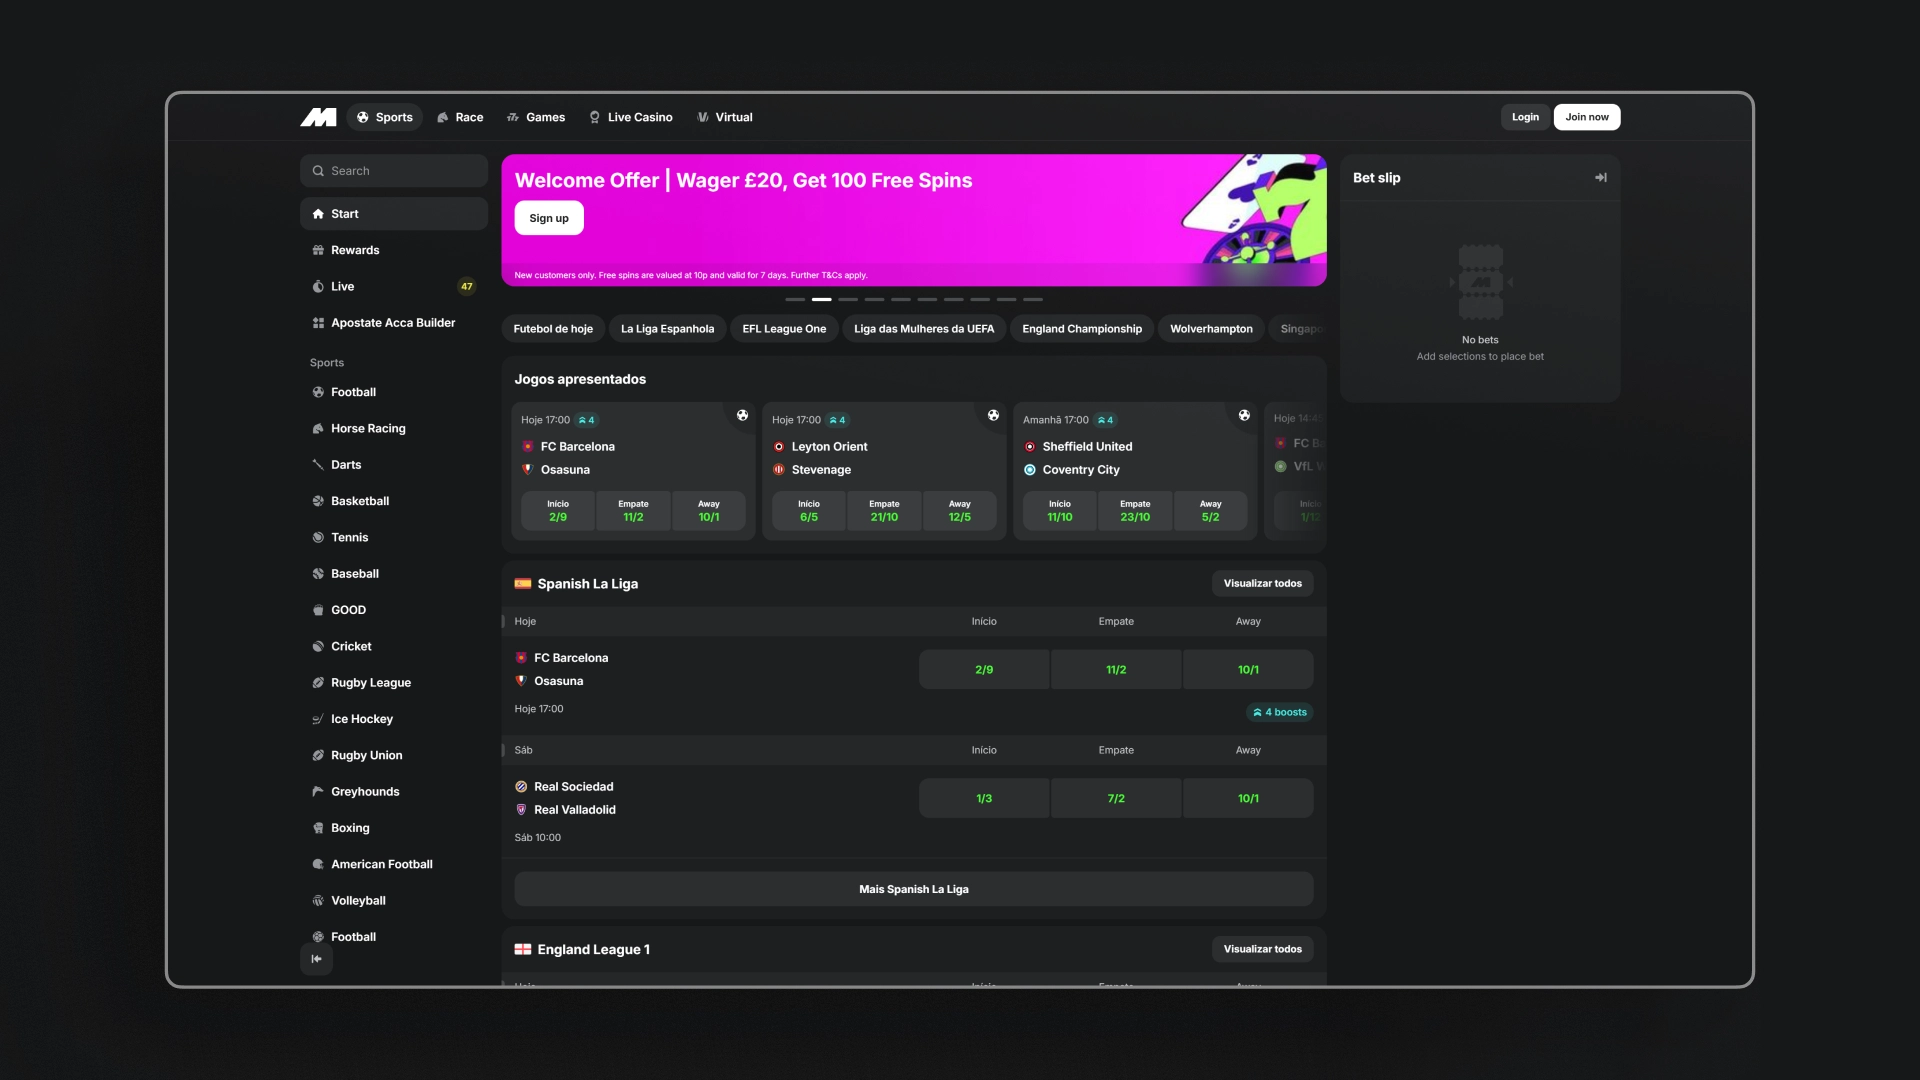Click Visualizar todos for England League 1

pos(1262,949)
